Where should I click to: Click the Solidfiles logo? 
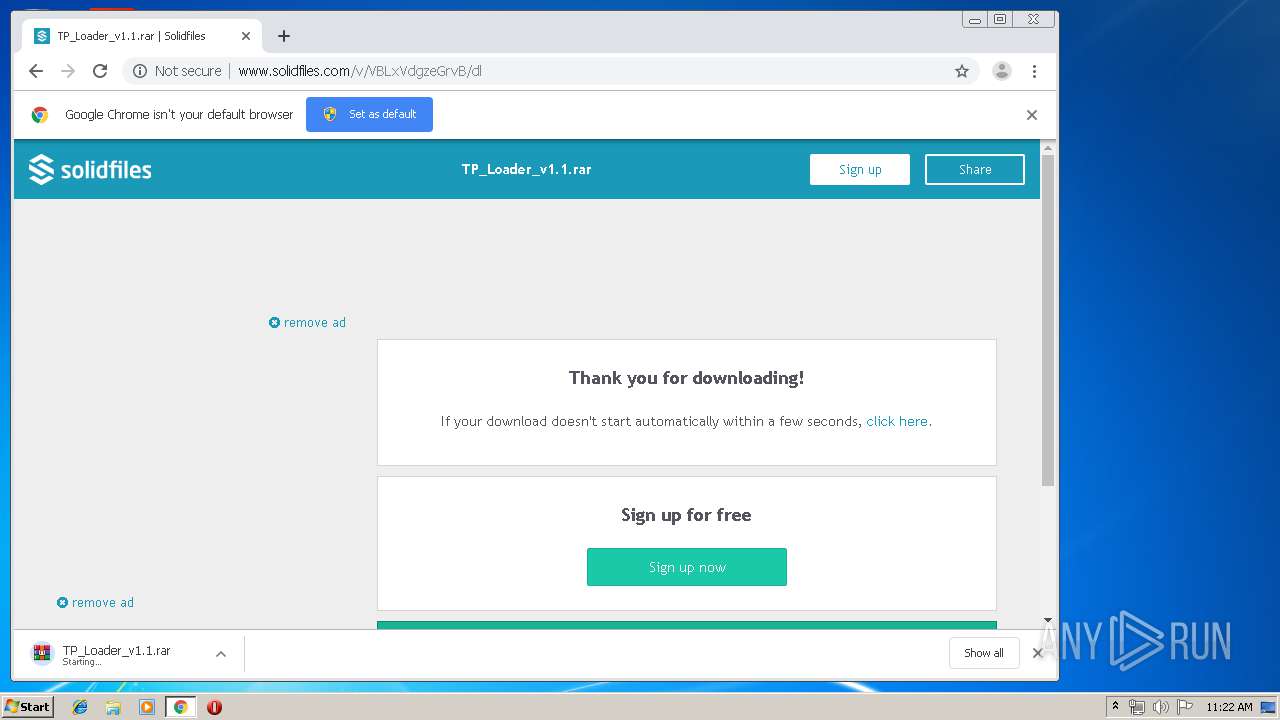[90, 170]
